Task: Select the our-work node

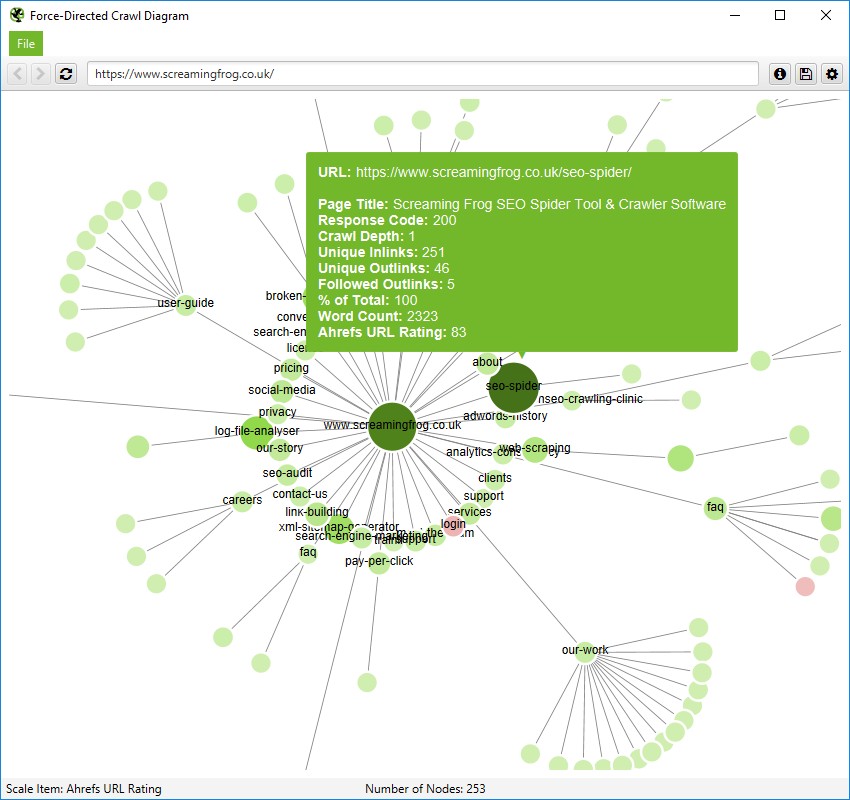Action: [x=585, y=652]
